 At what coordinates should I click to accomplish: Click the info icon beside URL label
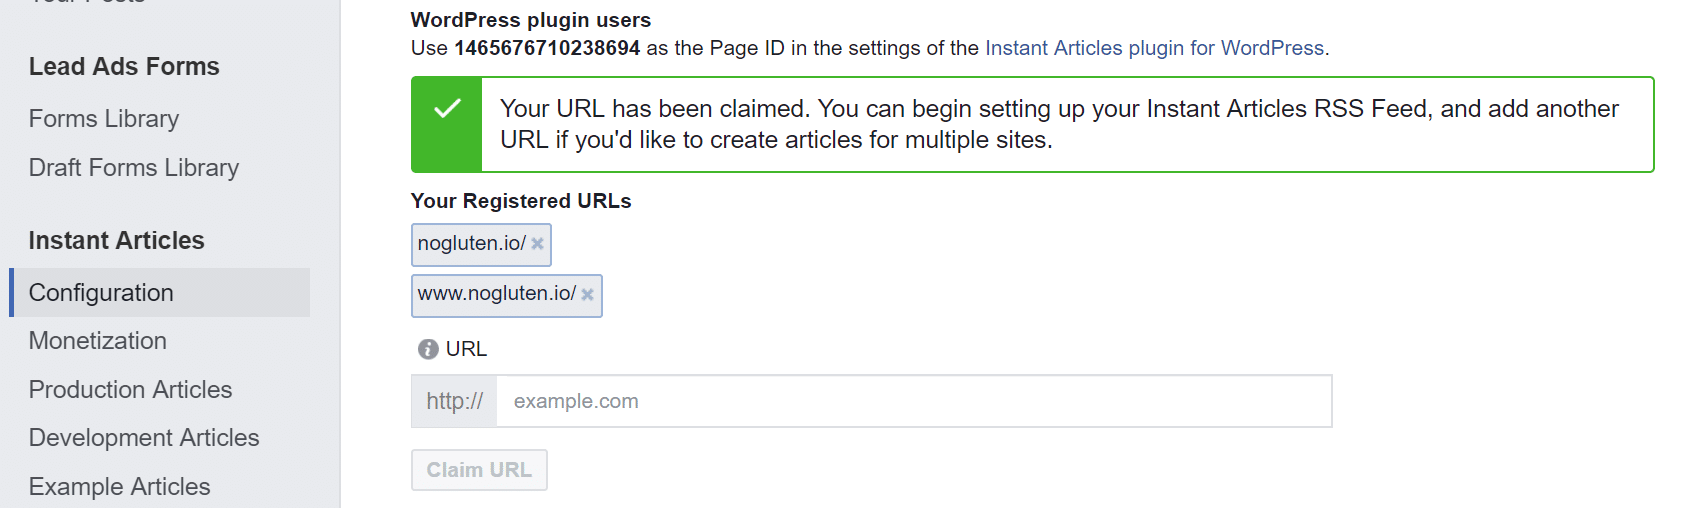coord(428,349)
